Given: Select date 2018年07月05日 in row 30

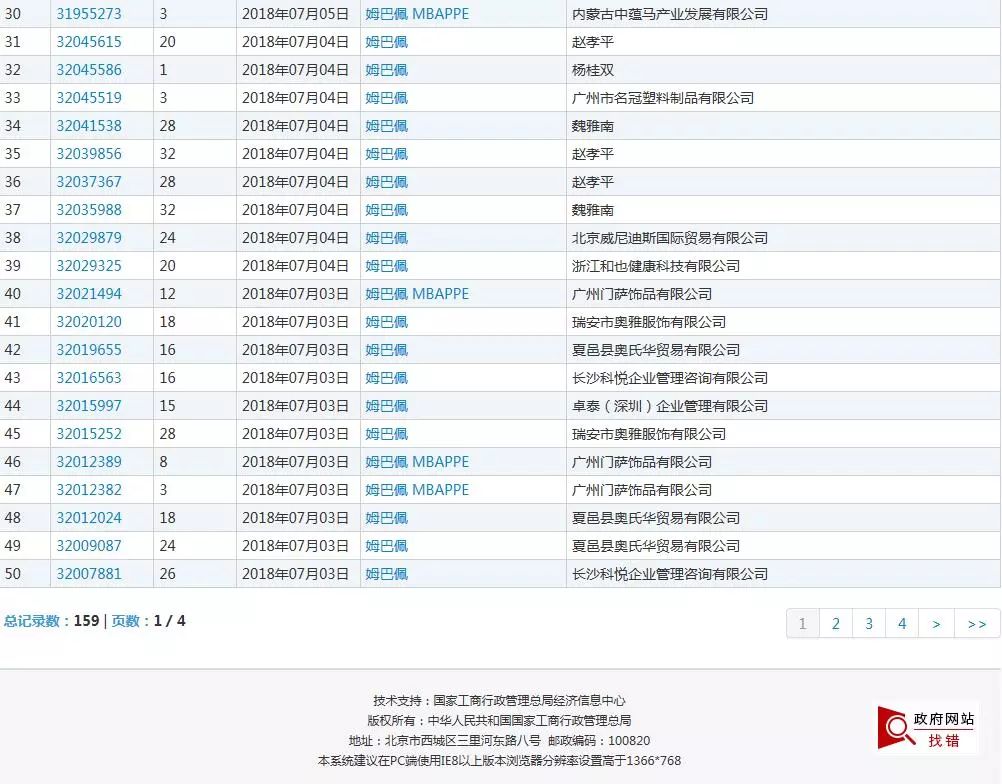Looking at the screenshot, I should (295, 14).
